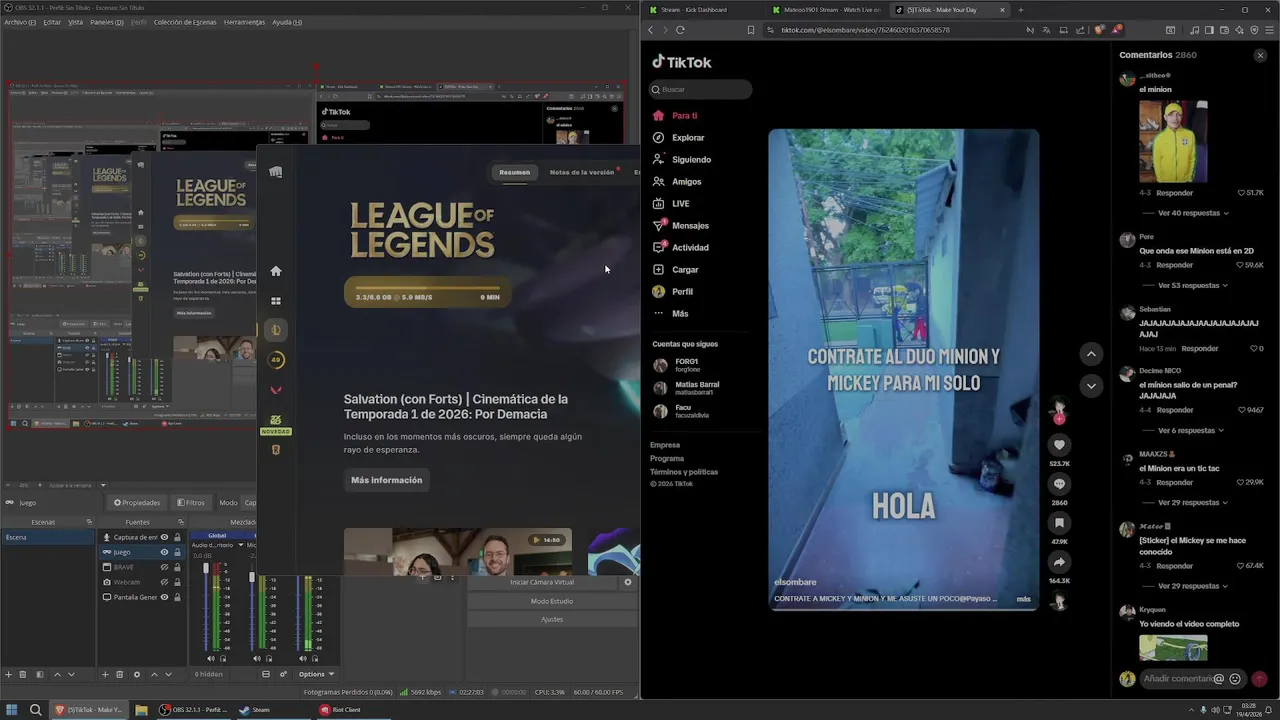
Task: Add a new scene in OBS Escenas
Action: (8, 674)
